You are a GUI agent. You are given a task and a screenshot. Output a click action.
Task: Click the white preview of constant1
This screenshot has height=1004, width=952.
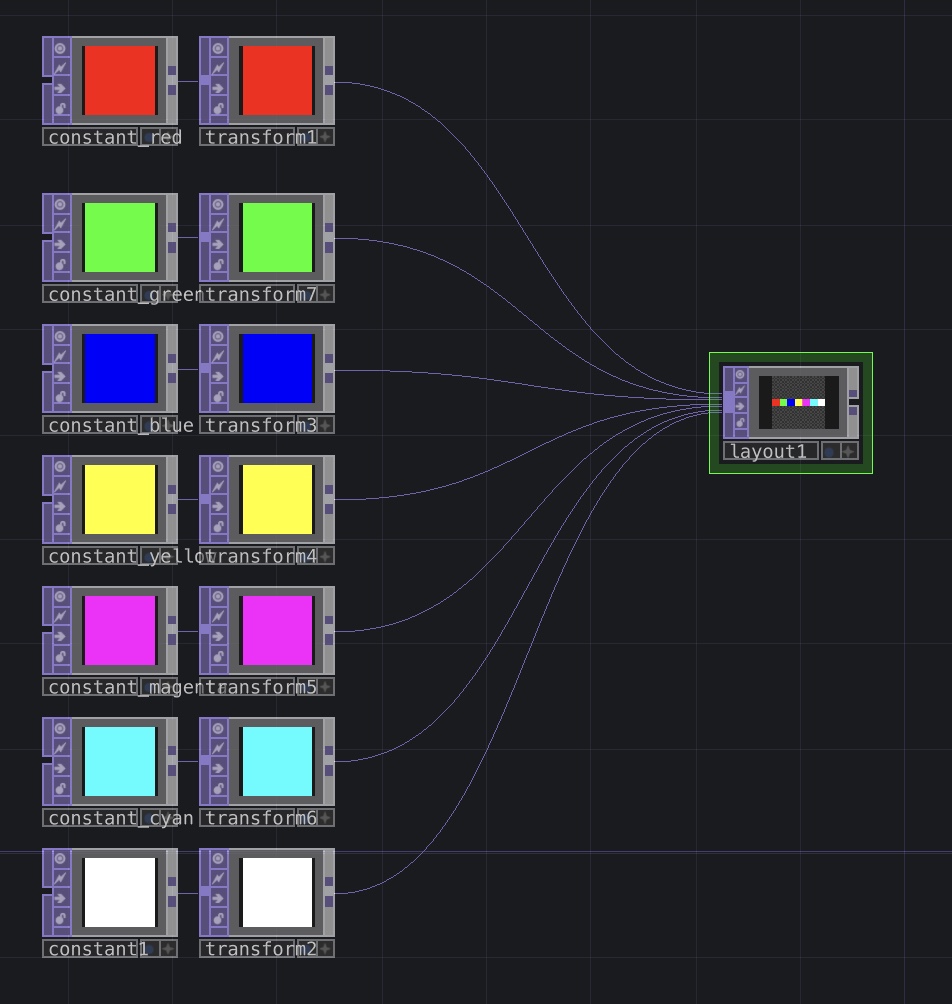point(120,892)
